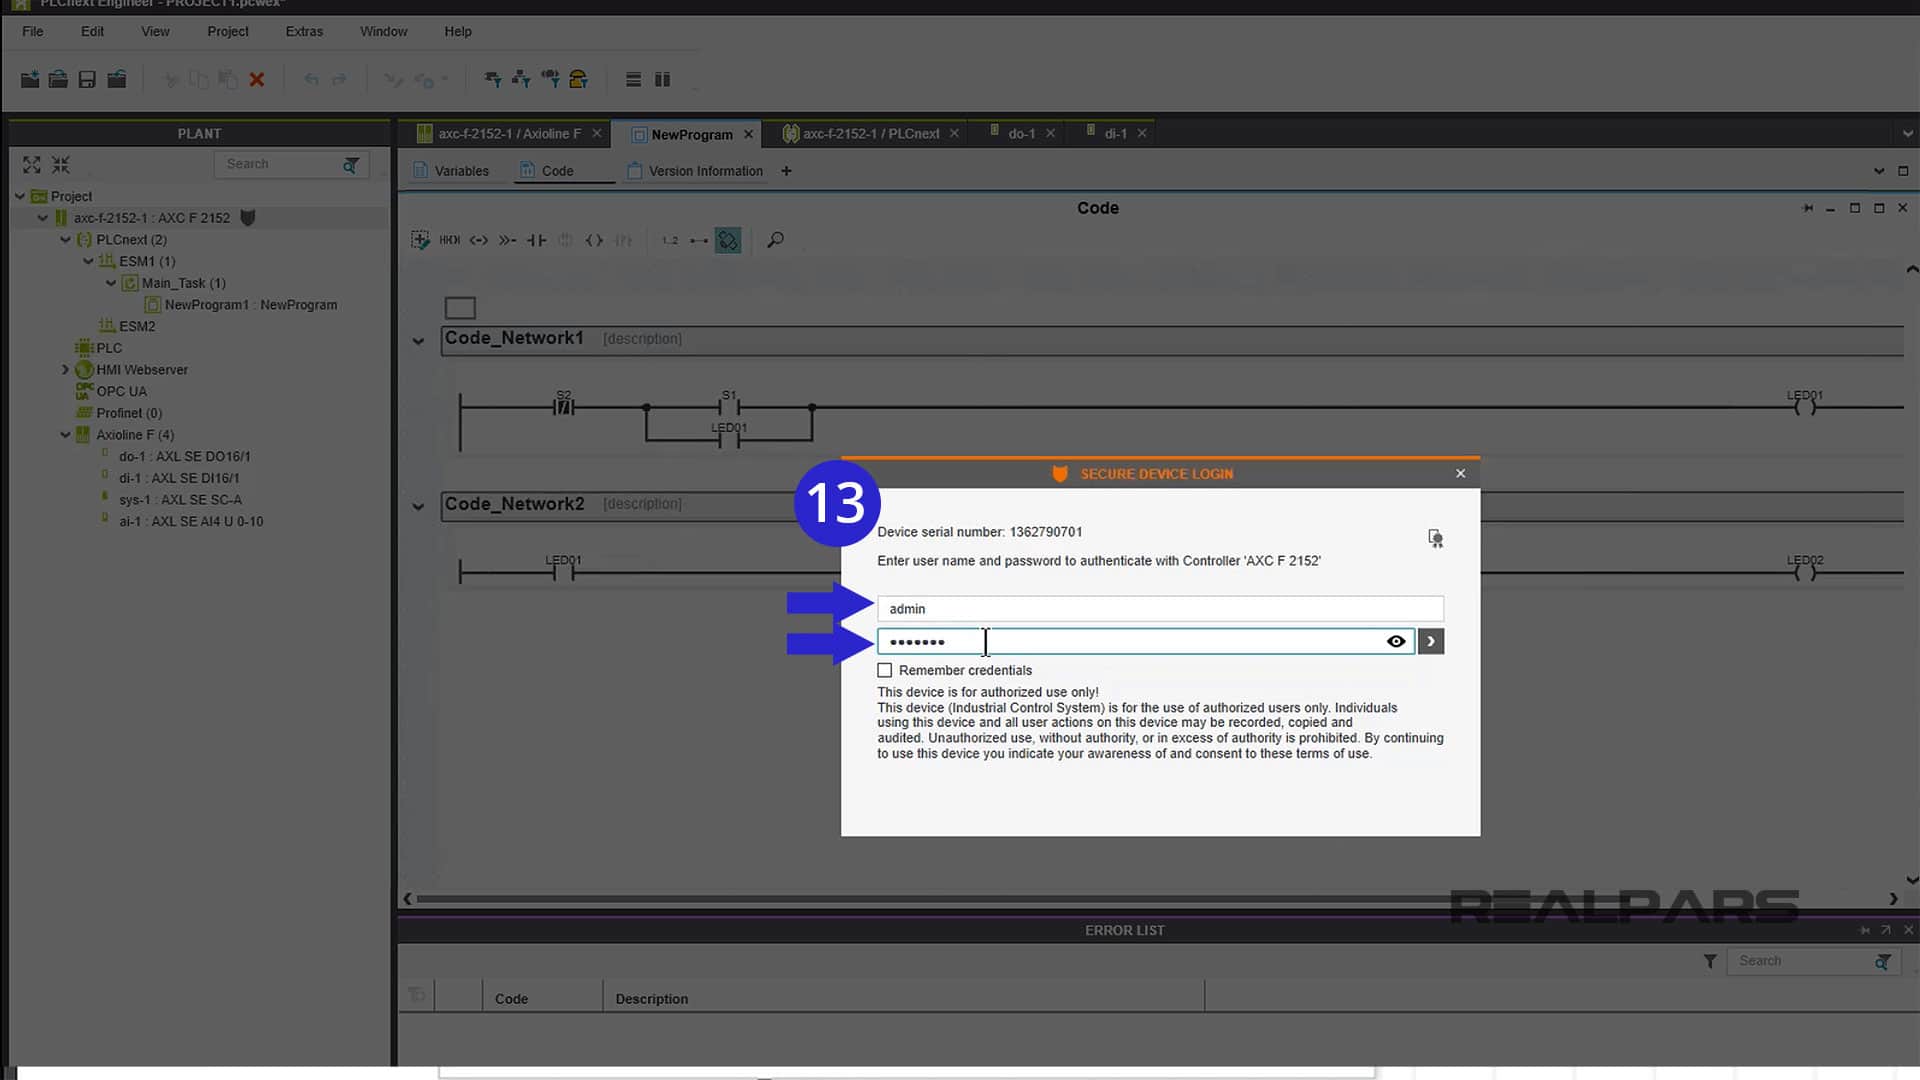The width and height of the screenshot is (1920, 1080).
Task: Click the device filter icon in main toolbar
Action: click(492, 80)
